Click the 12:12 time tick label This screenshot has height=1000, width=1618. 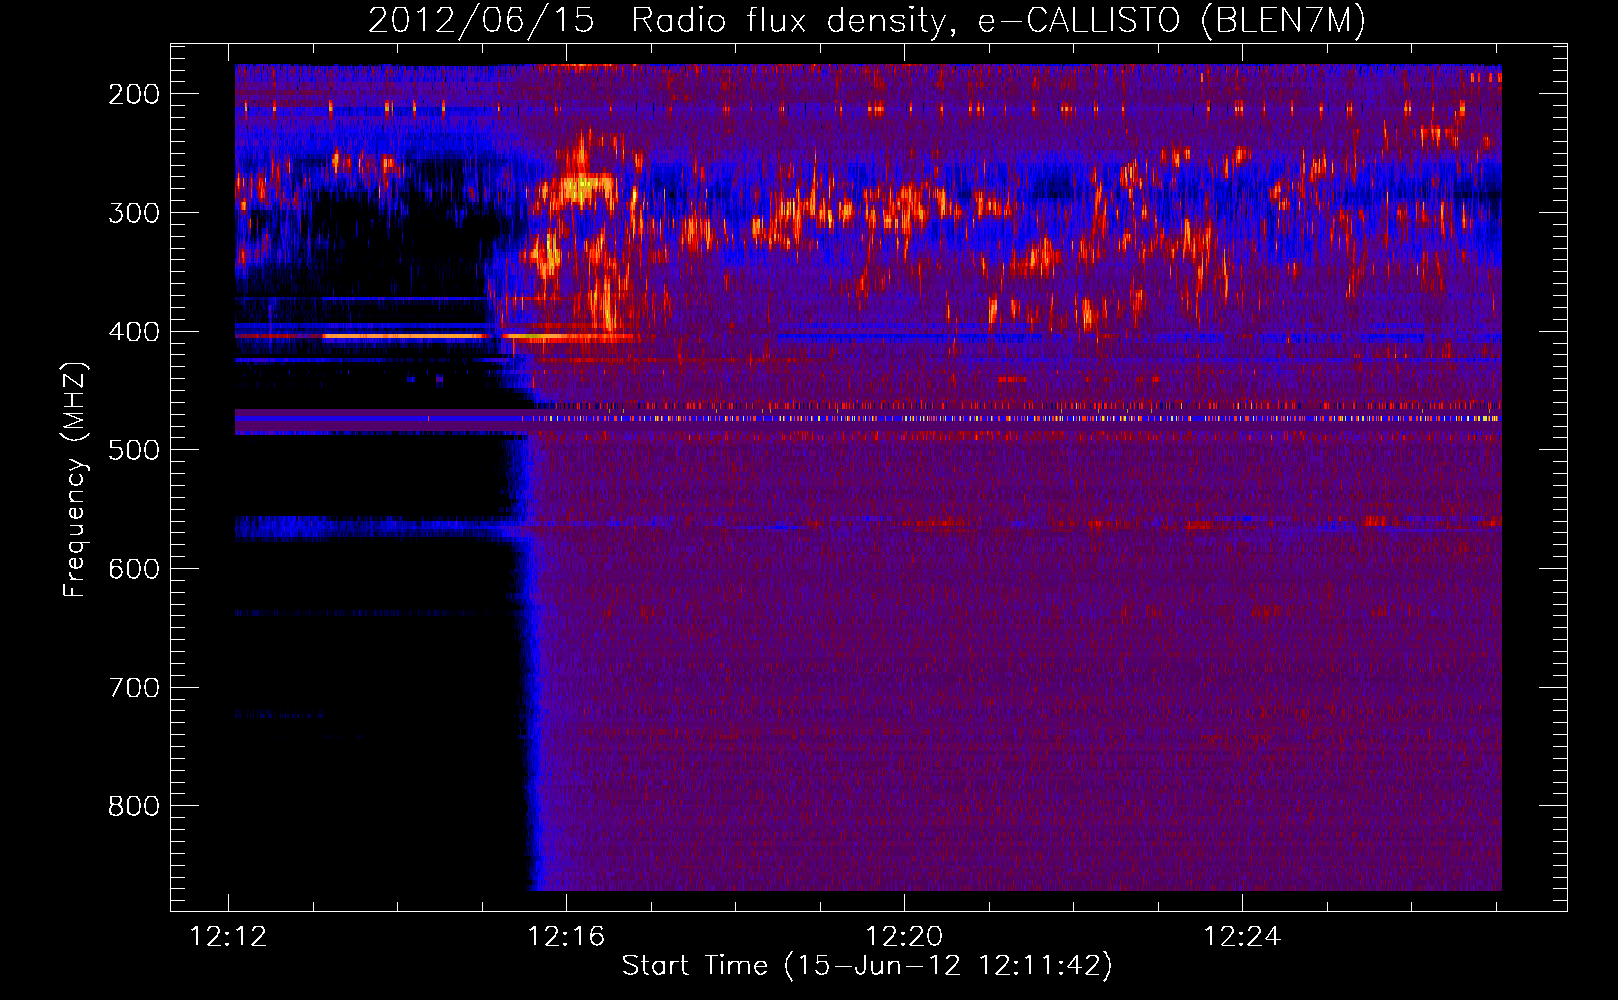(x=229, y=937)
